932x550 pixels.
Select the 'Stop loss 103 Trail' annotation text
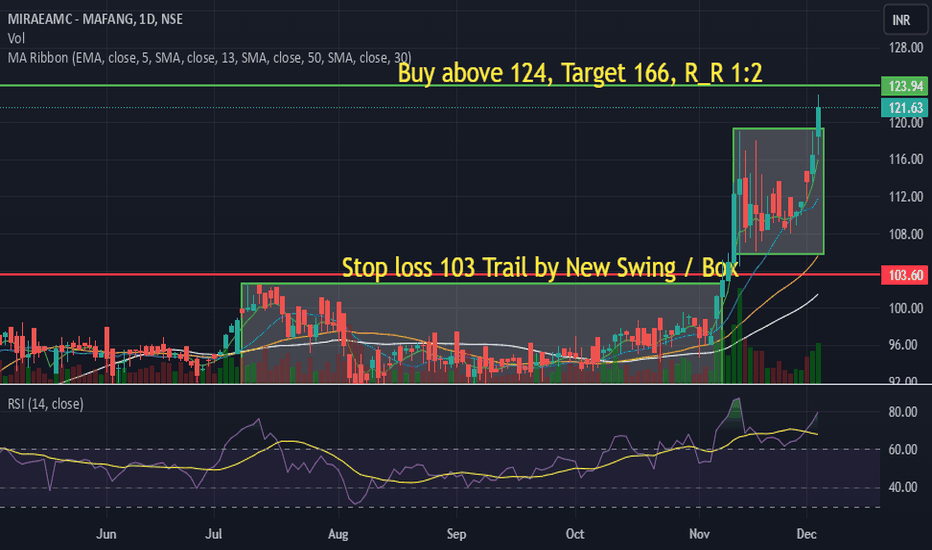pos(540,268)
